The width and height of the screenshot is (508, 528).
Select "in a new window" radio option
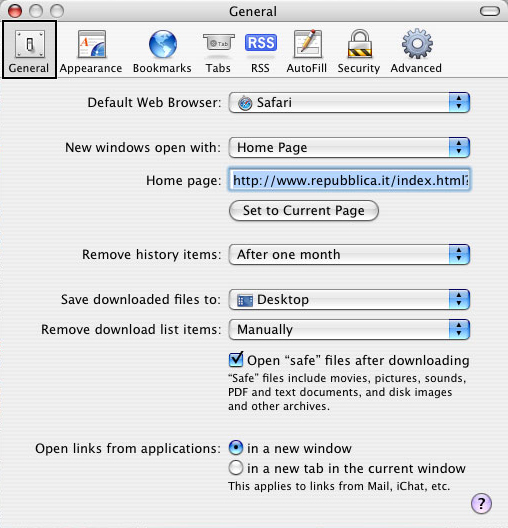[236, 448]
